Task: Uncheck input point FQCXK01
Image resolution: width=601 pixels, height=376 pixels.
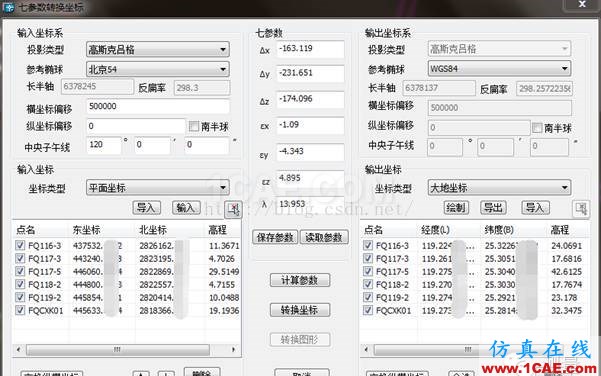Action: (x=20, y=310)
